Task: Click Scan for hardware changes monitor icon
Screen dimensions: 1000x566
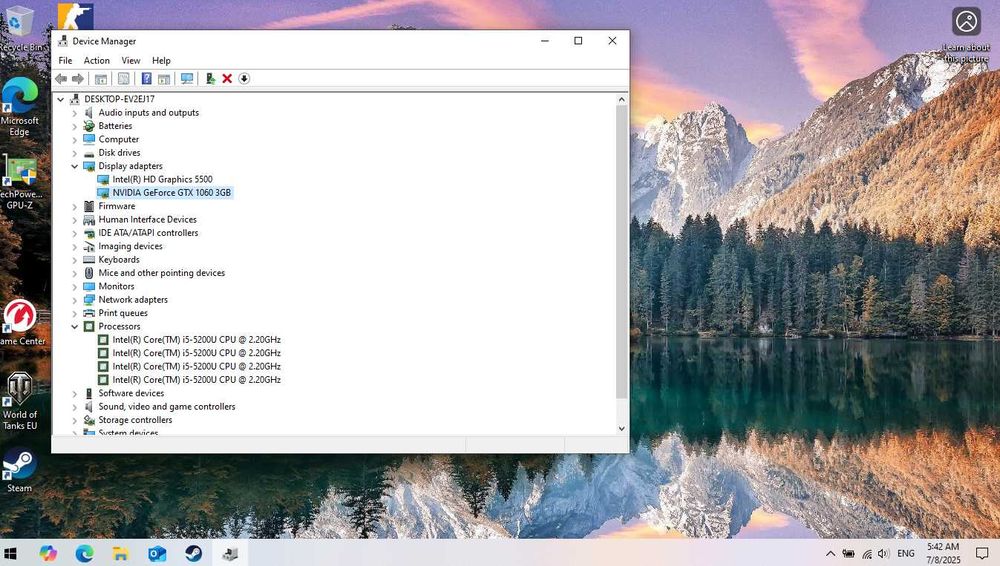Action: [x=187, y=78]
